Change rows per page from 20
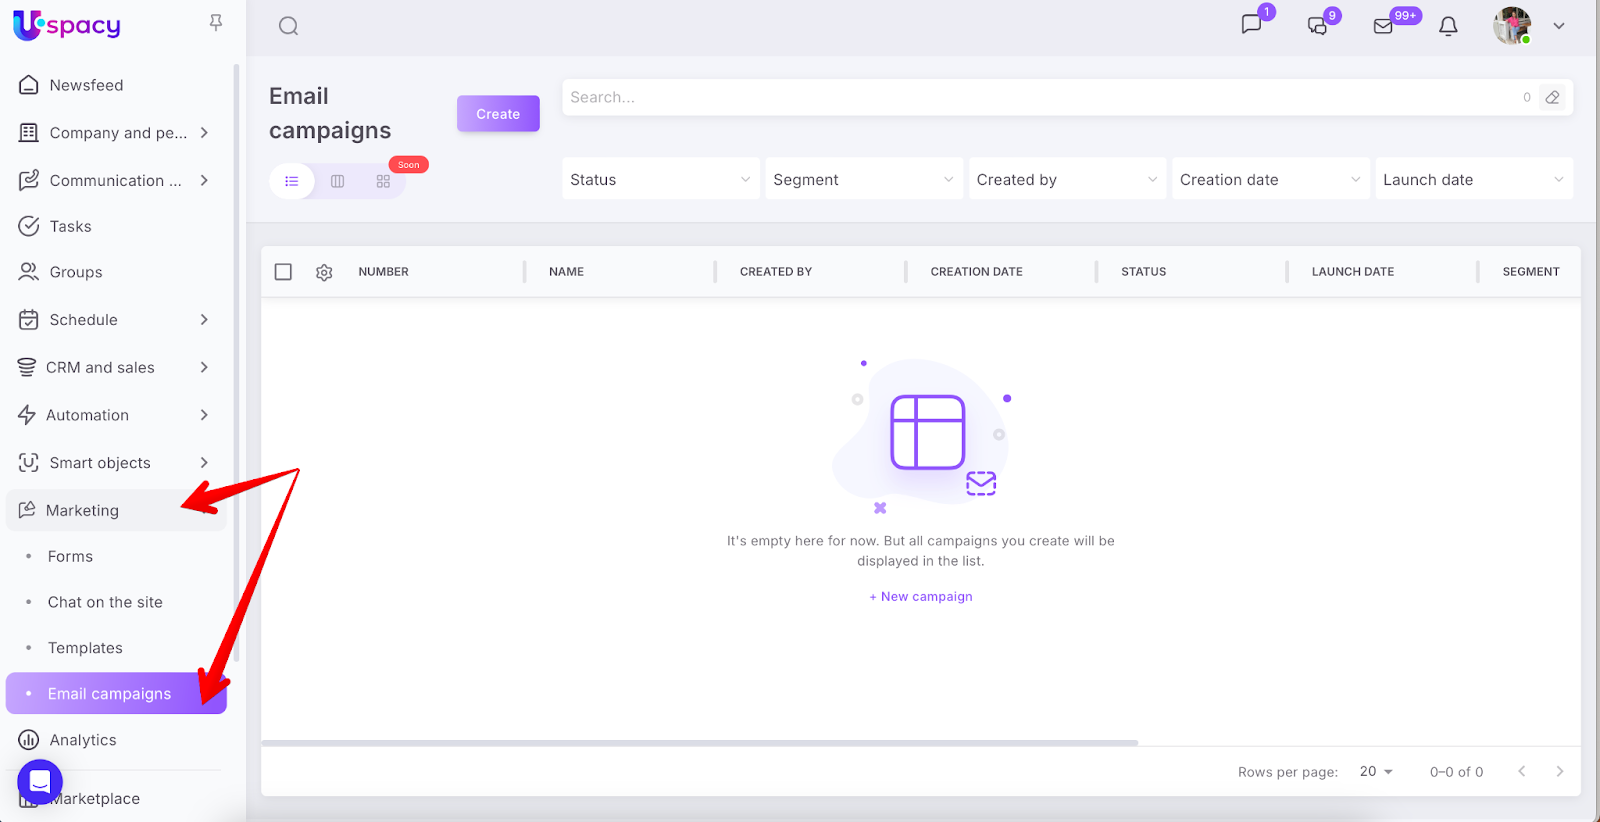This screenshot has height=822, width=1600. point(1376,772)
